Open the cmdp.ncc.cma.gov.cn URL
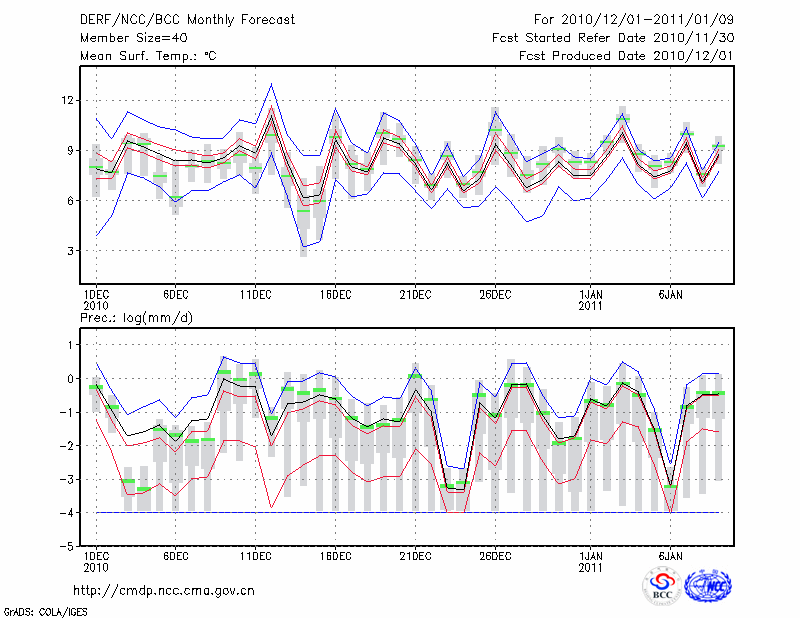 point(164,590)
